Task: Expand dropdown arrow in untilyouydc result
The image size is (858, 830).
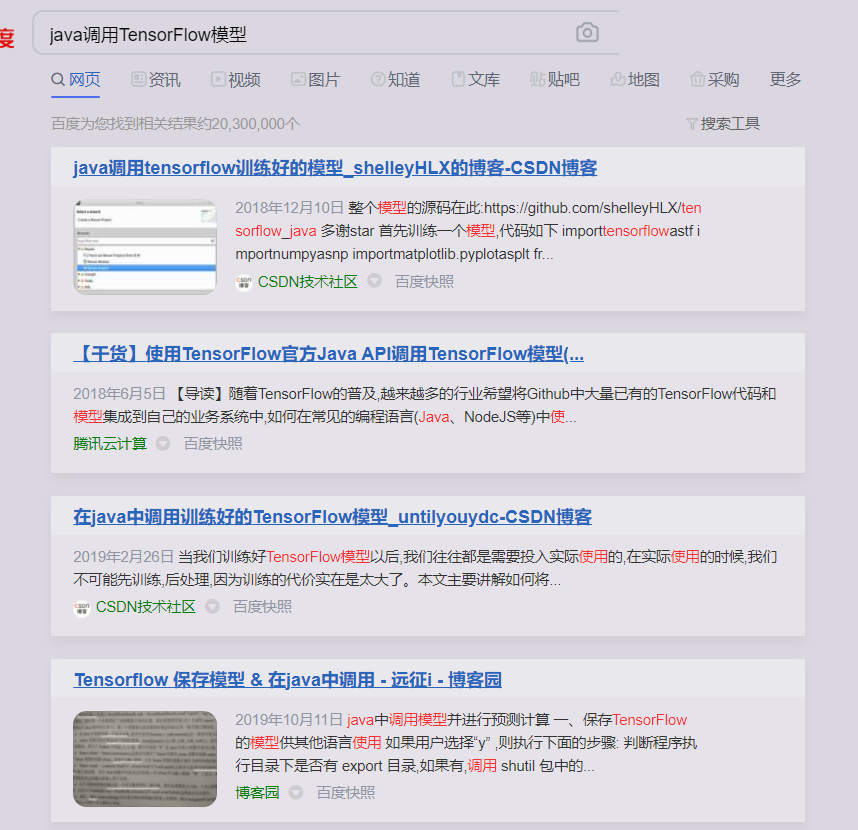Action: 212,606
